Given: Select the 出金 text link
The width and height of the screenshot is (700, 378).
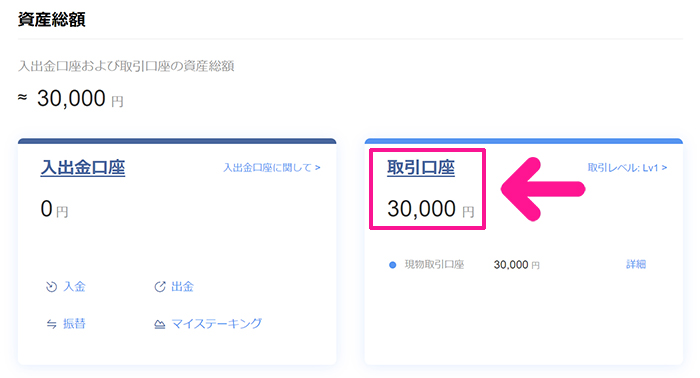Looking at the screenshot, I should (x=183, y=287).
